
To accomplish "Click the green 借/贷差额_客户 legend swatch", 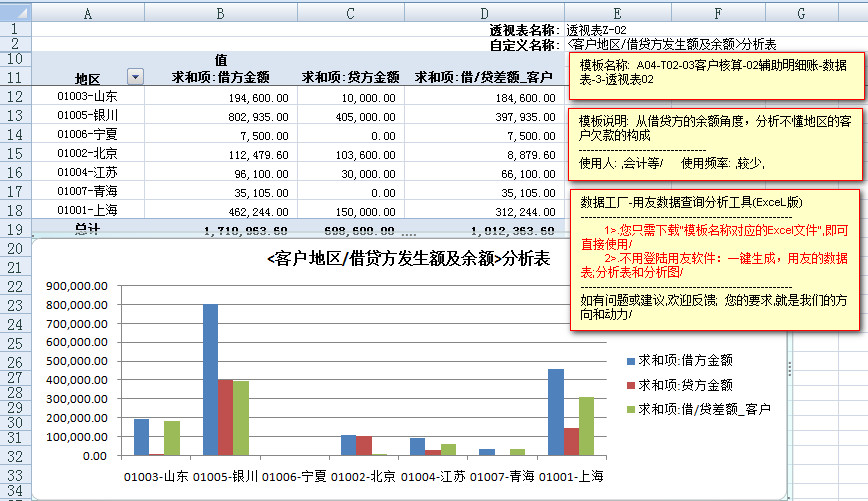I will pos(630,409).
